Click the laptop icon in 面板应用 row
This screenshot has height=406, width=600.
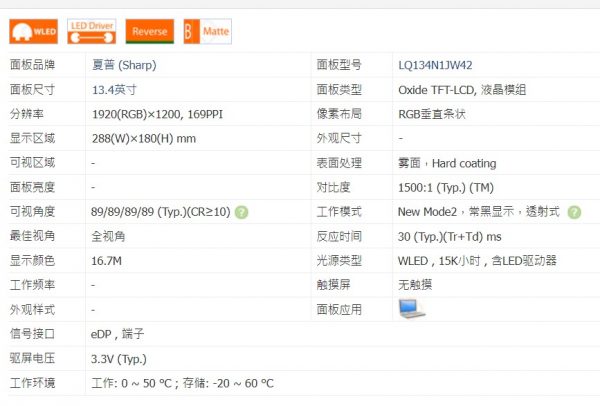[411, 309]
